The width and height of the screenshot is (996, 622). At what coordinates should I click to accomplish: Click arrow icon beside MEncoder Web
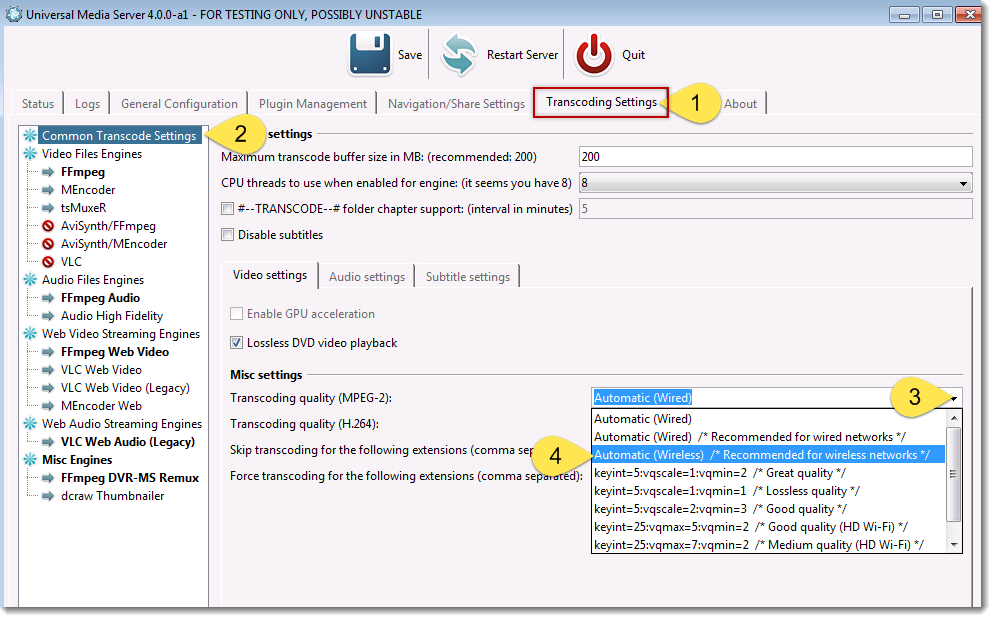(48, 406)
